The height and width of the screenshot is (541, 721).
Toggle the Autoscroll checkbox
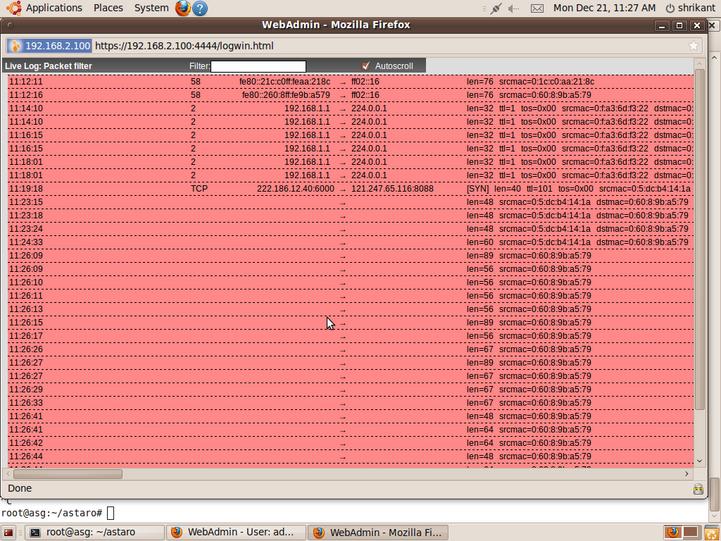[x=366, y=66]
